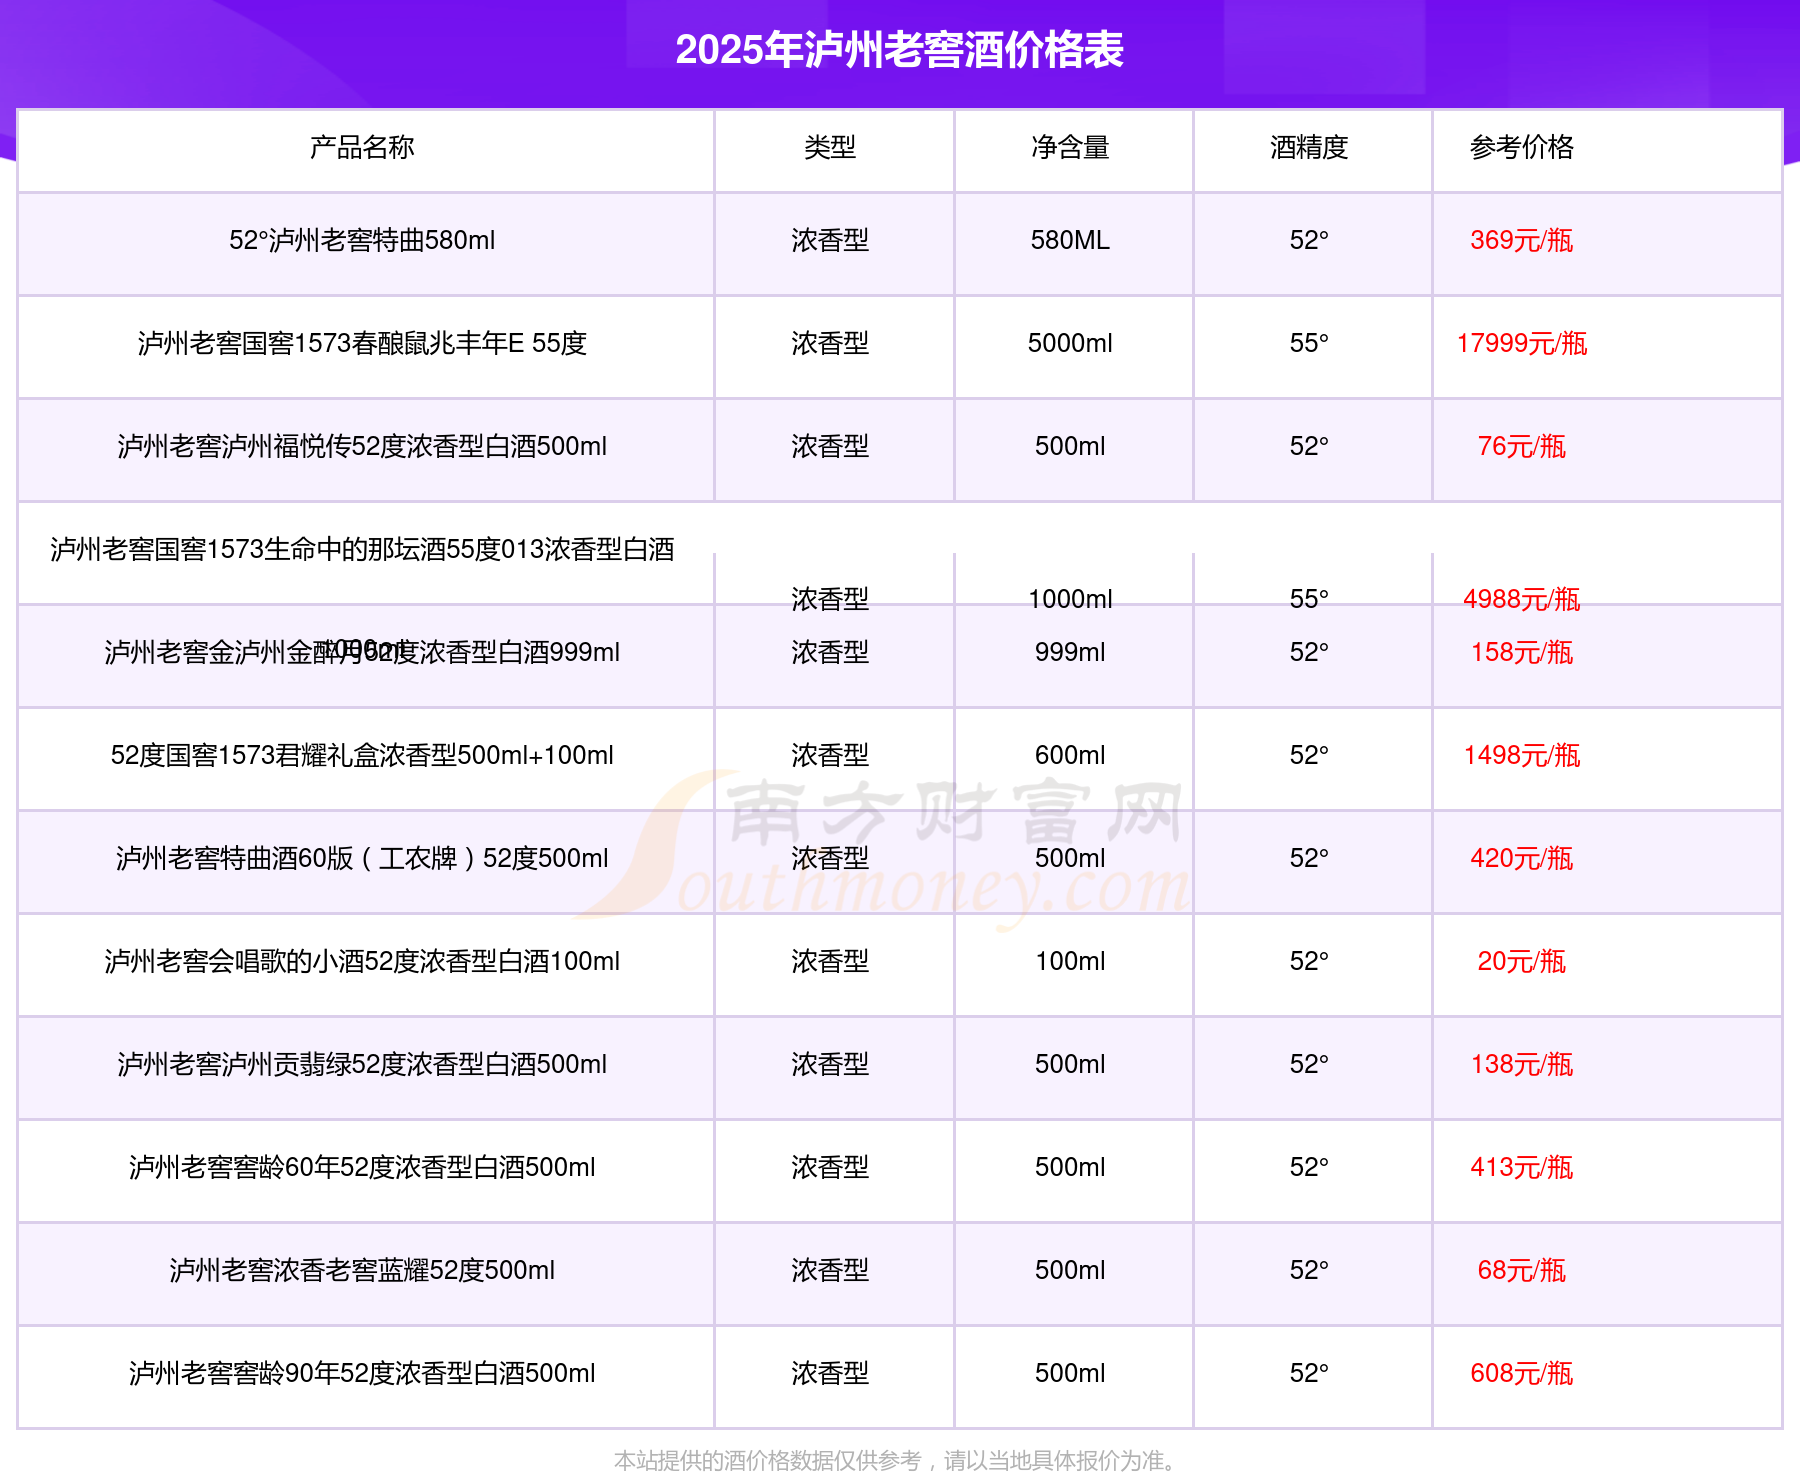Click "浓香型" in the 580ML row

click(830, 241)
